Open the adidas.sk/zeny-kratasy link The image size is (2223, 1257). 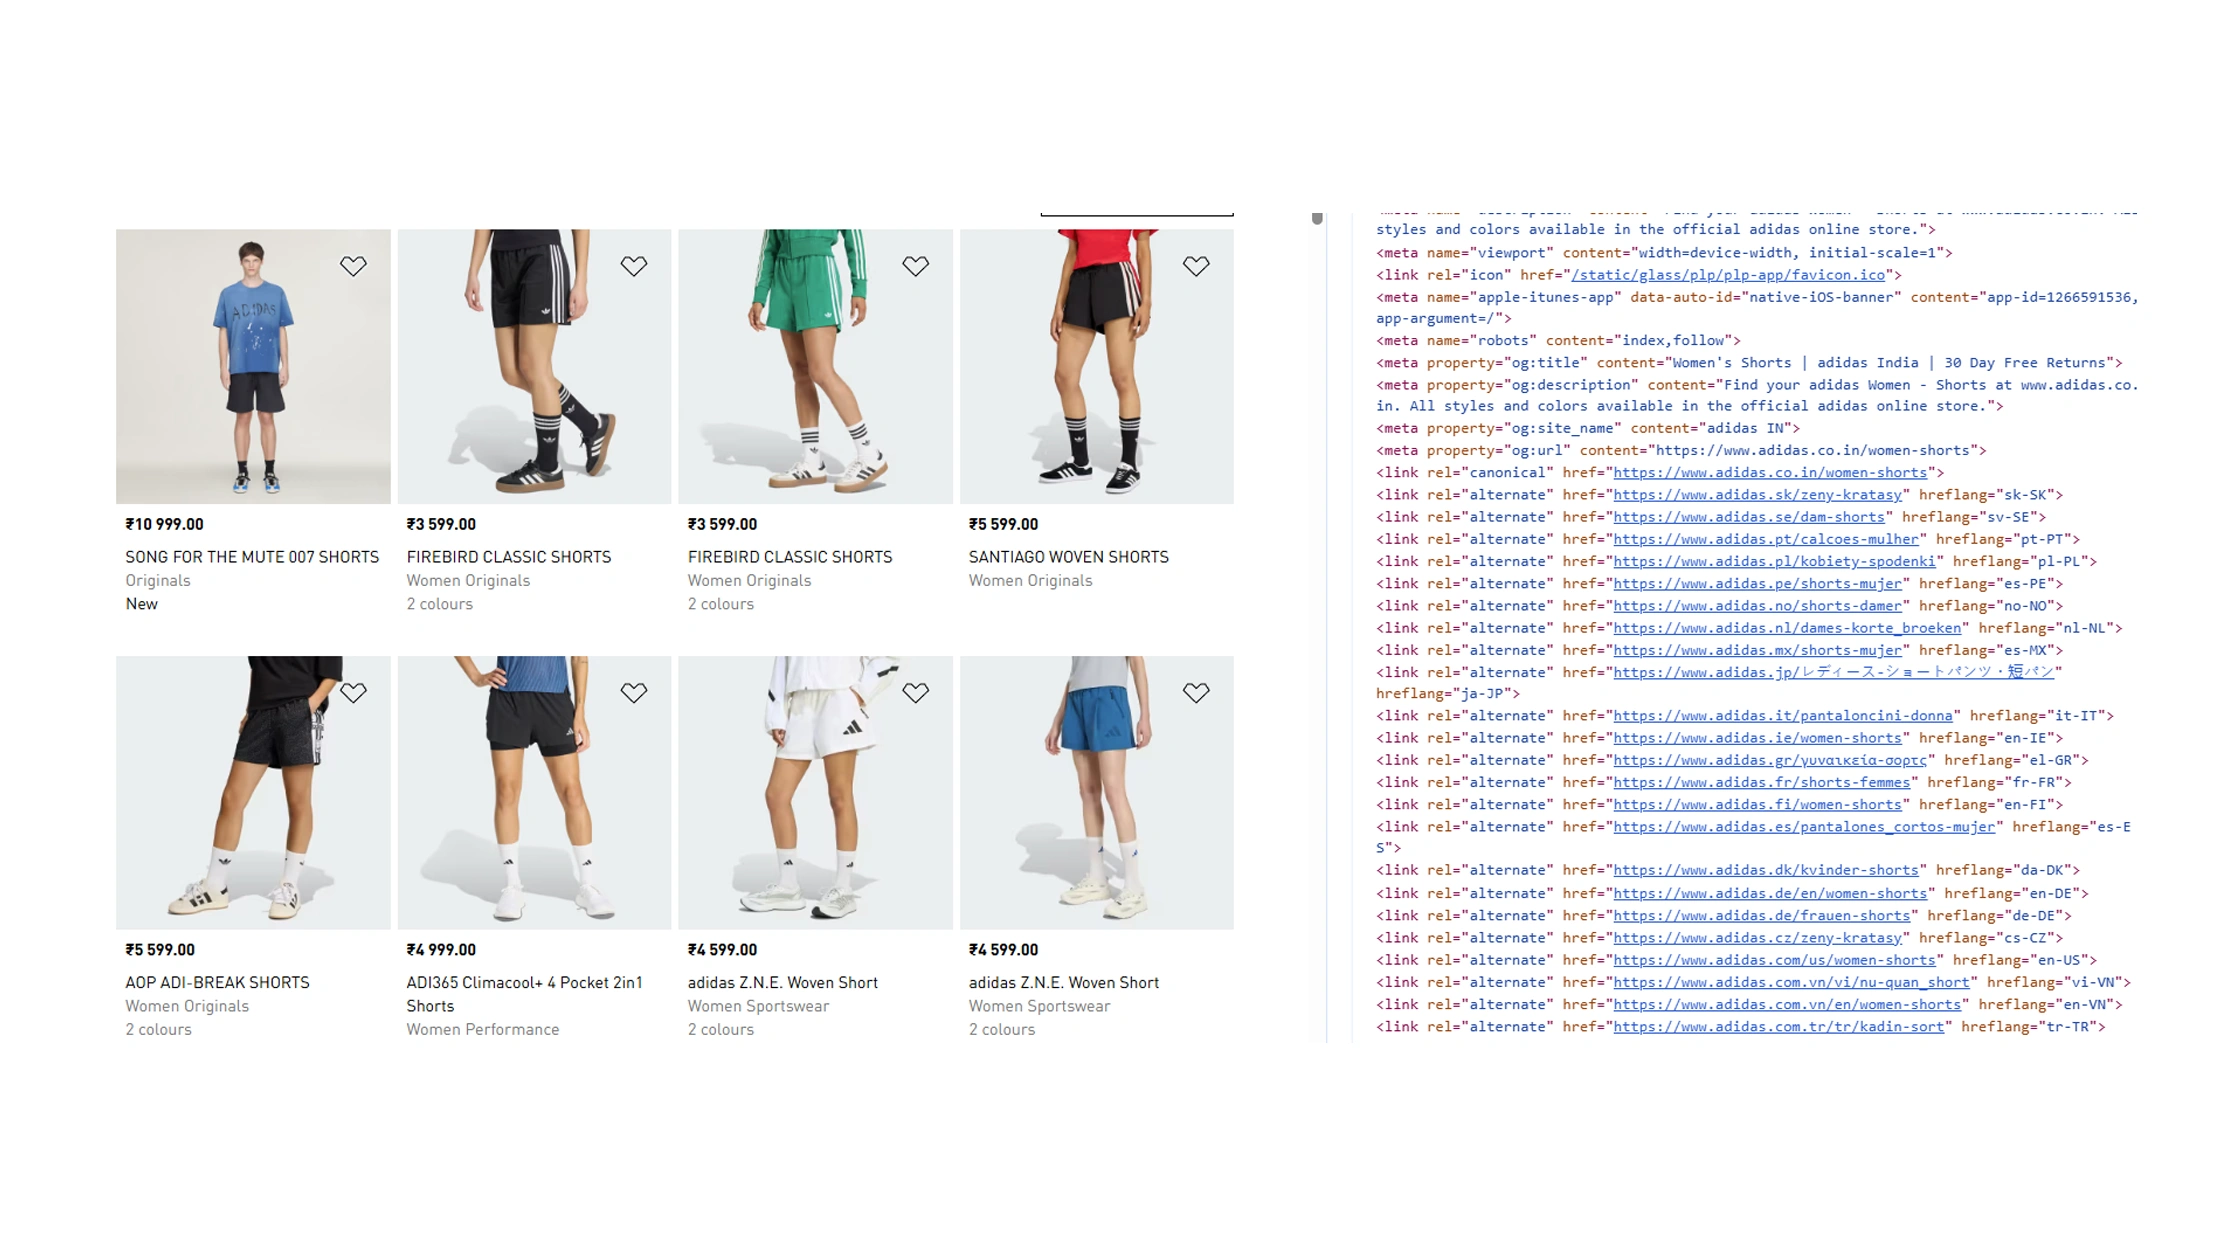1756,495
